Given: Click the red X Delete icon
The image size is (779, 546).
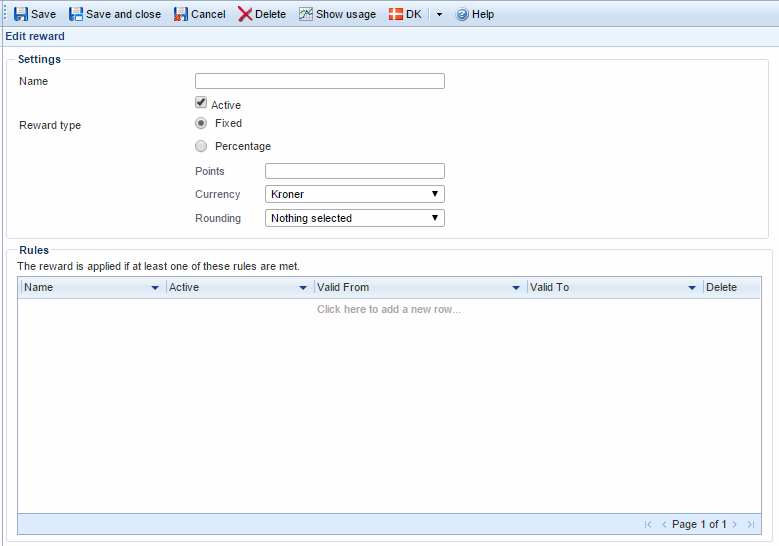Looking at the screenshot, I should pos(245,15).
